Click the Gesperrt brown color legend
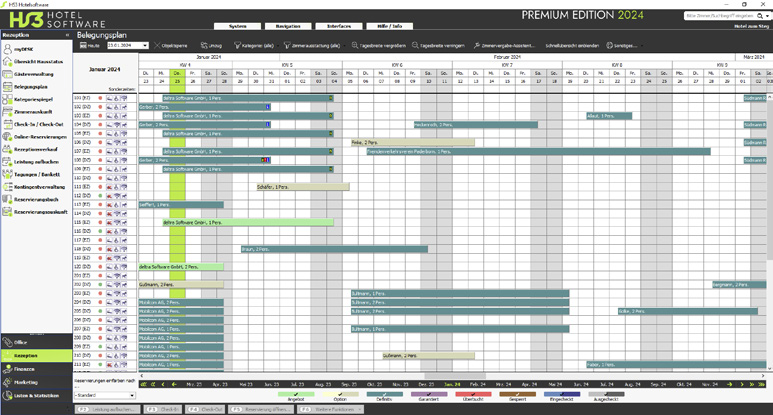This screenshot has width=773, height=415. (x=518, y=394)
